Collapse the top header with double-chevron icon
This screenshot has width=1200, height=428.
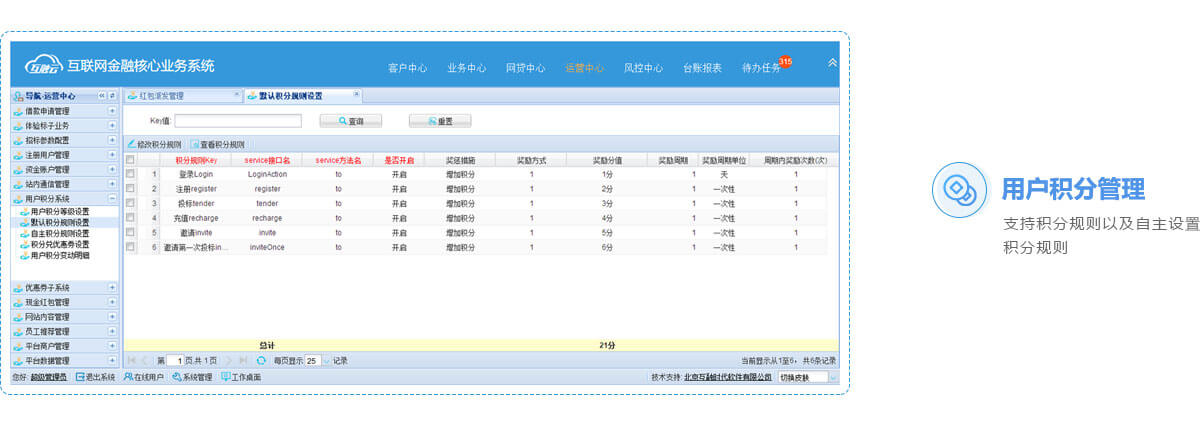[x=832, y=63]
